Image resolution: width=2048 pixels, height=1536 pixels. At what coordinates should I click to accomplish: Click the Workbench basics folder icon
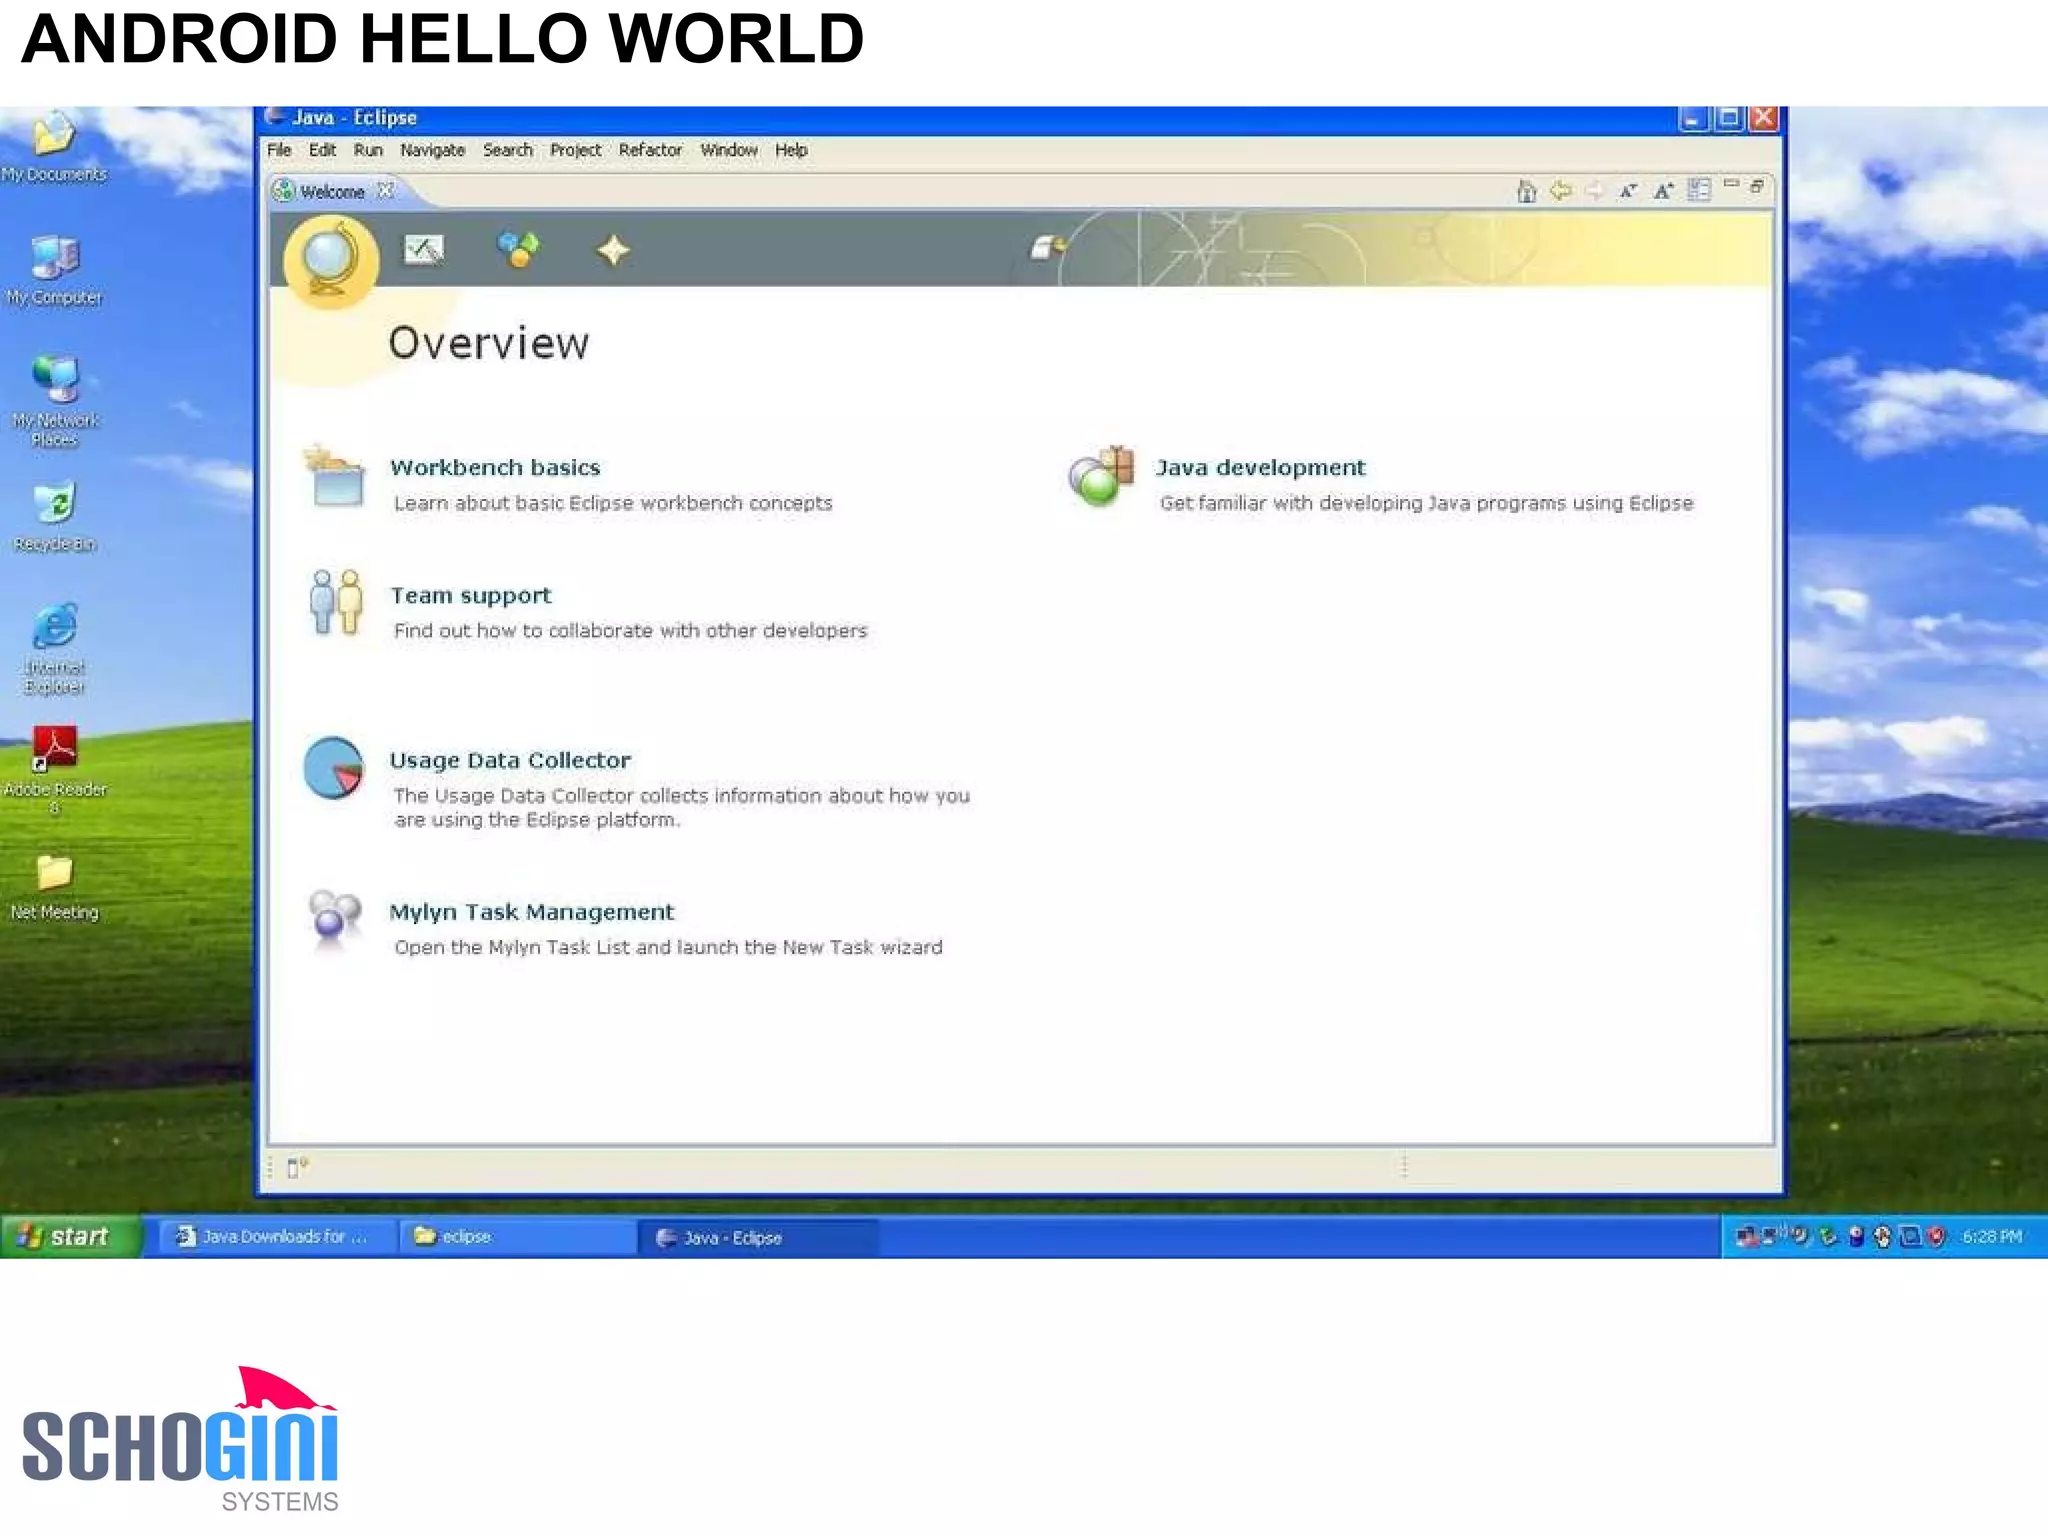(335, 476)
